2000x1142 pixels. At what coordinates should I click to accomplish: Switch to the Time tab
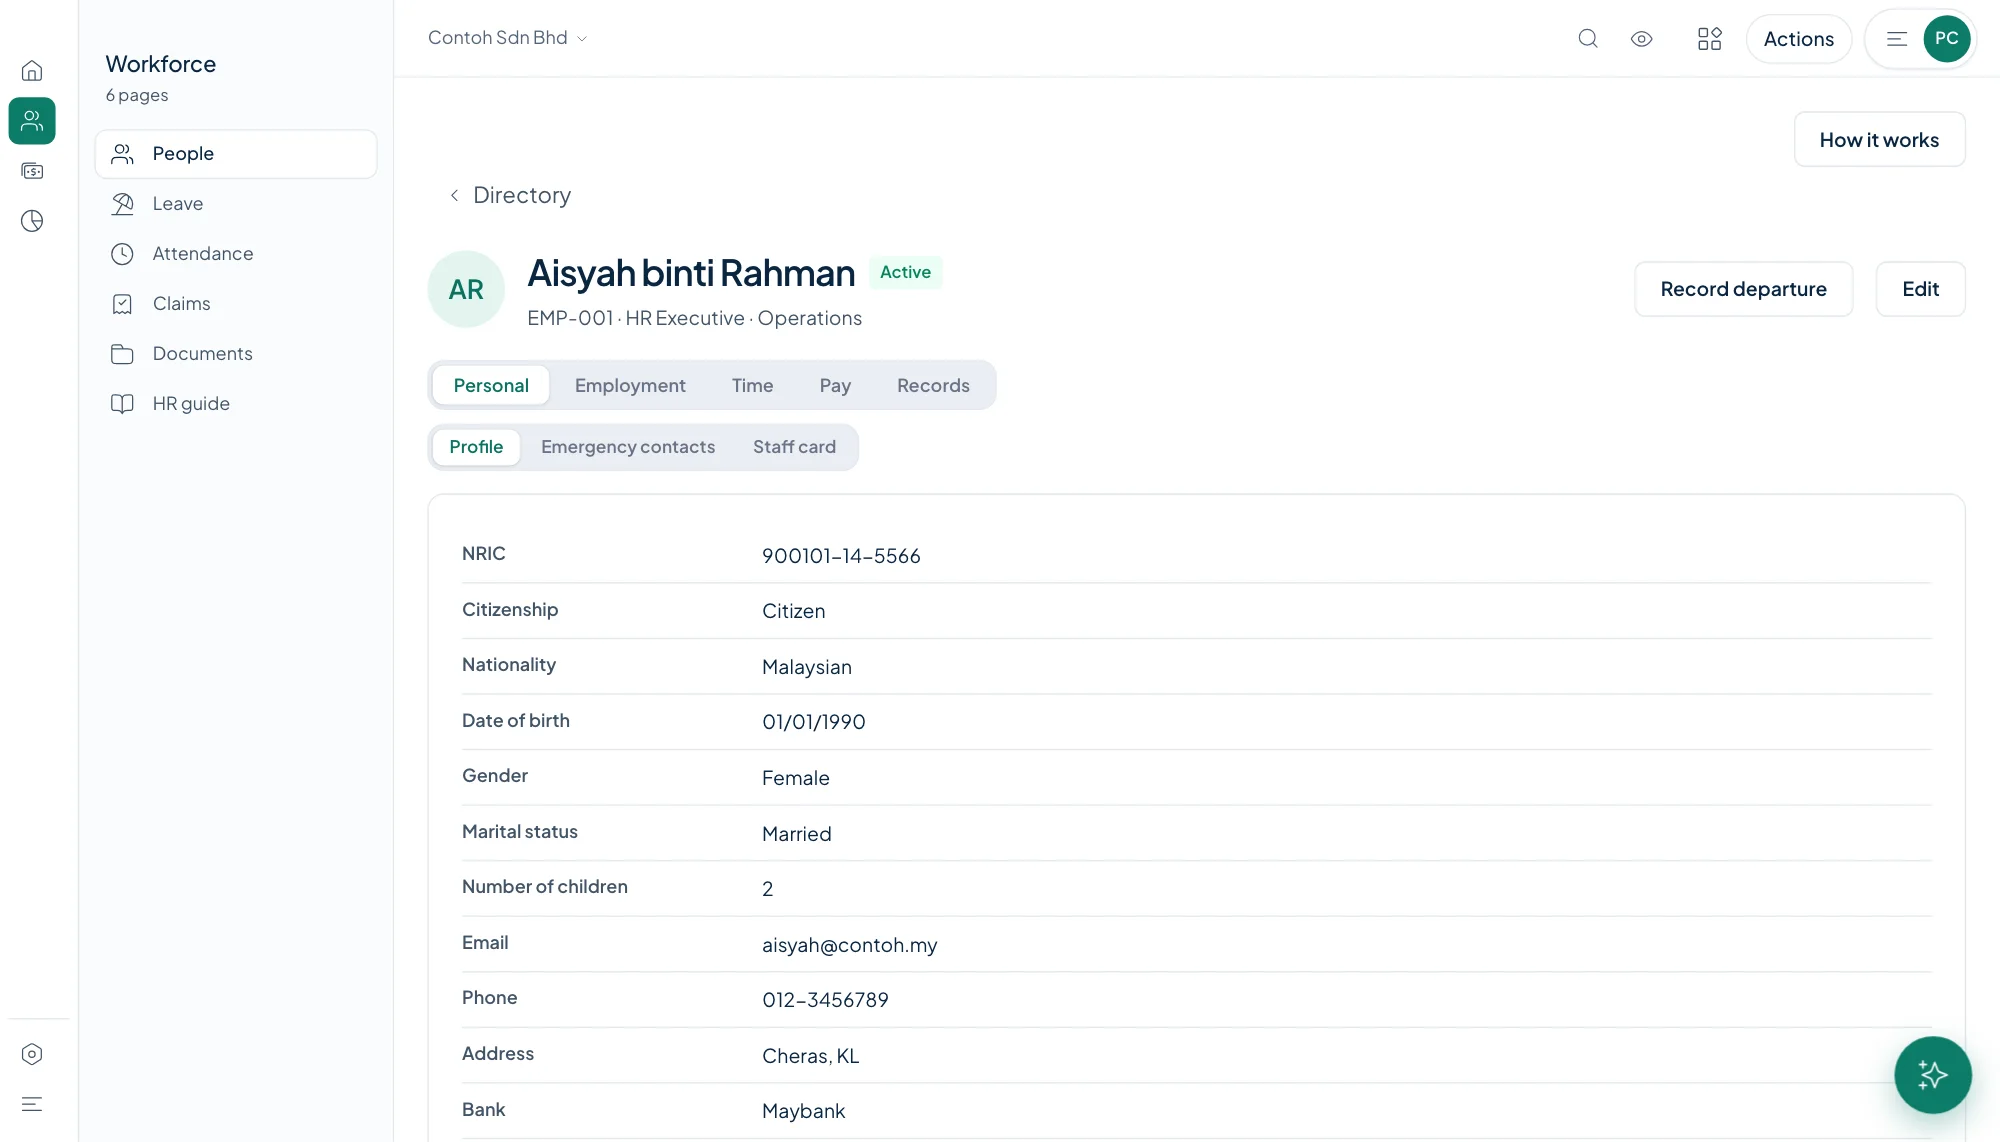(x=752, y=385)
